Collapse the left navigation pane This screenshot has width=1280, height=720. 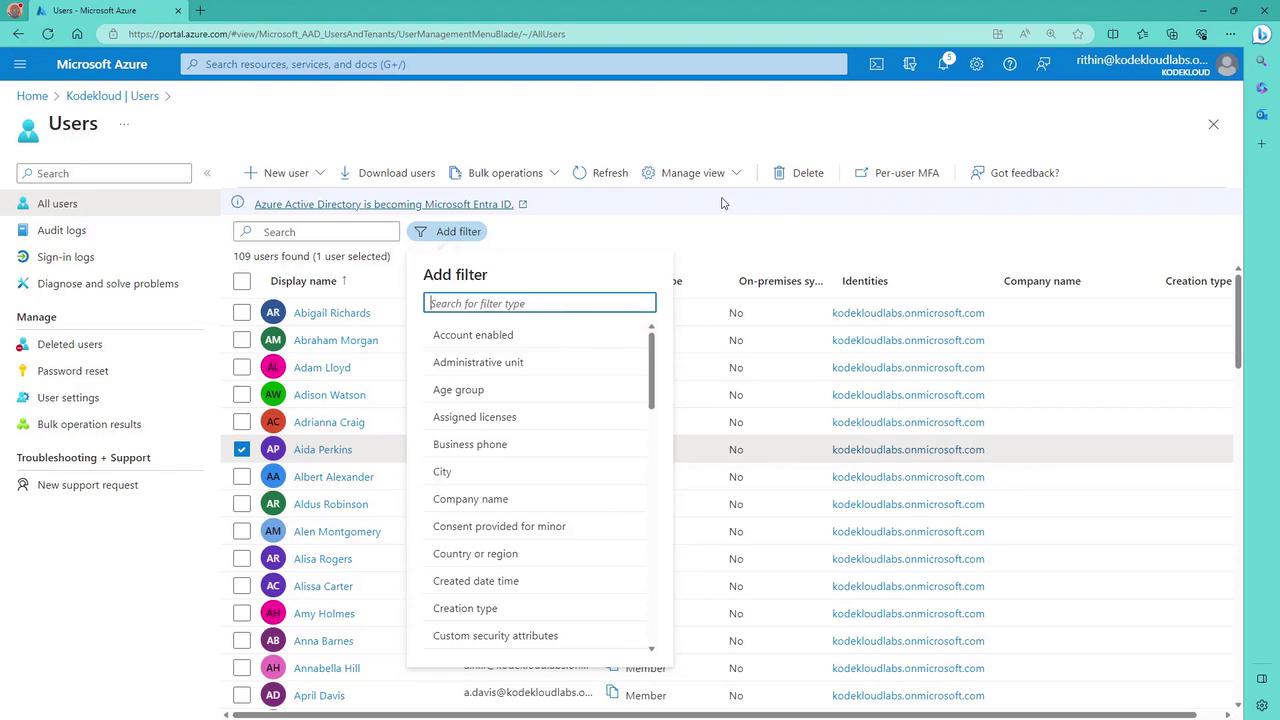pos(207,173)
